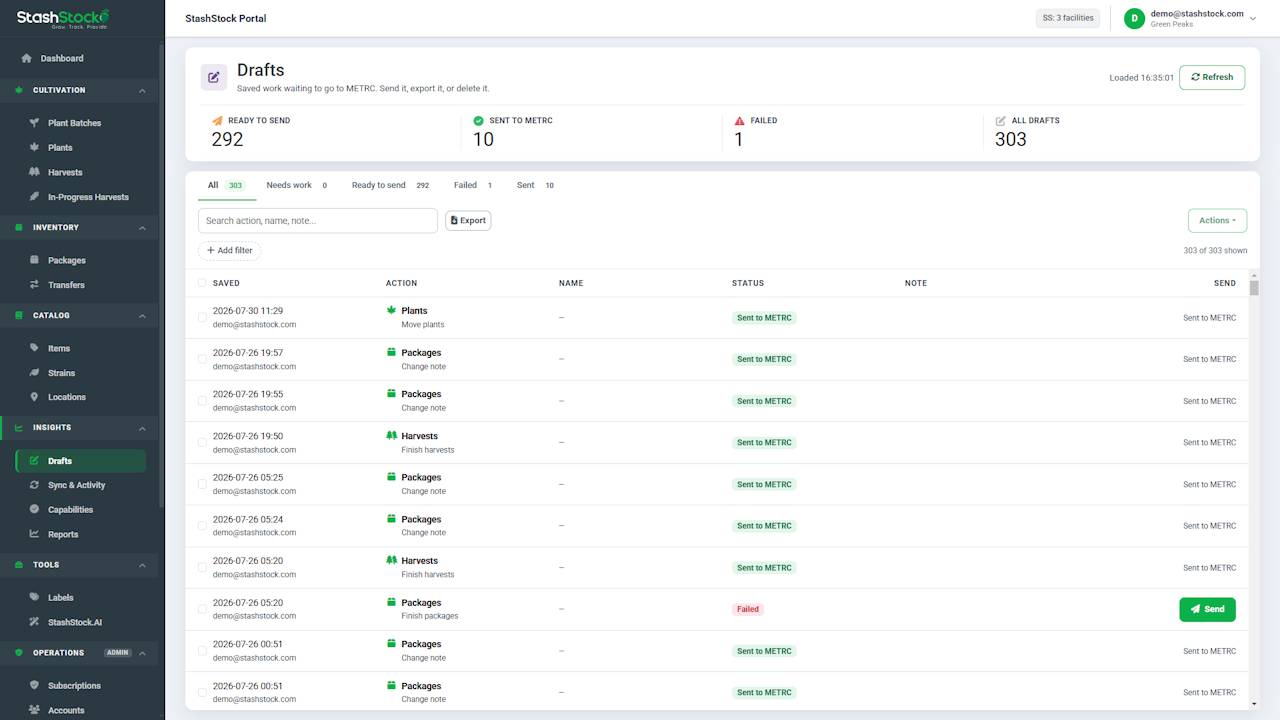Click the green Send button
This screenshot has height=720, width=1280.
1207,609
